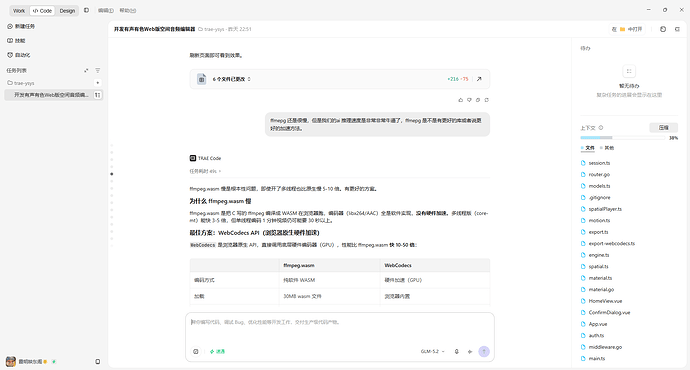Expand the trae-ysys project folder
This screenshot has width=690, height=370.
click(x=21, y=83)
